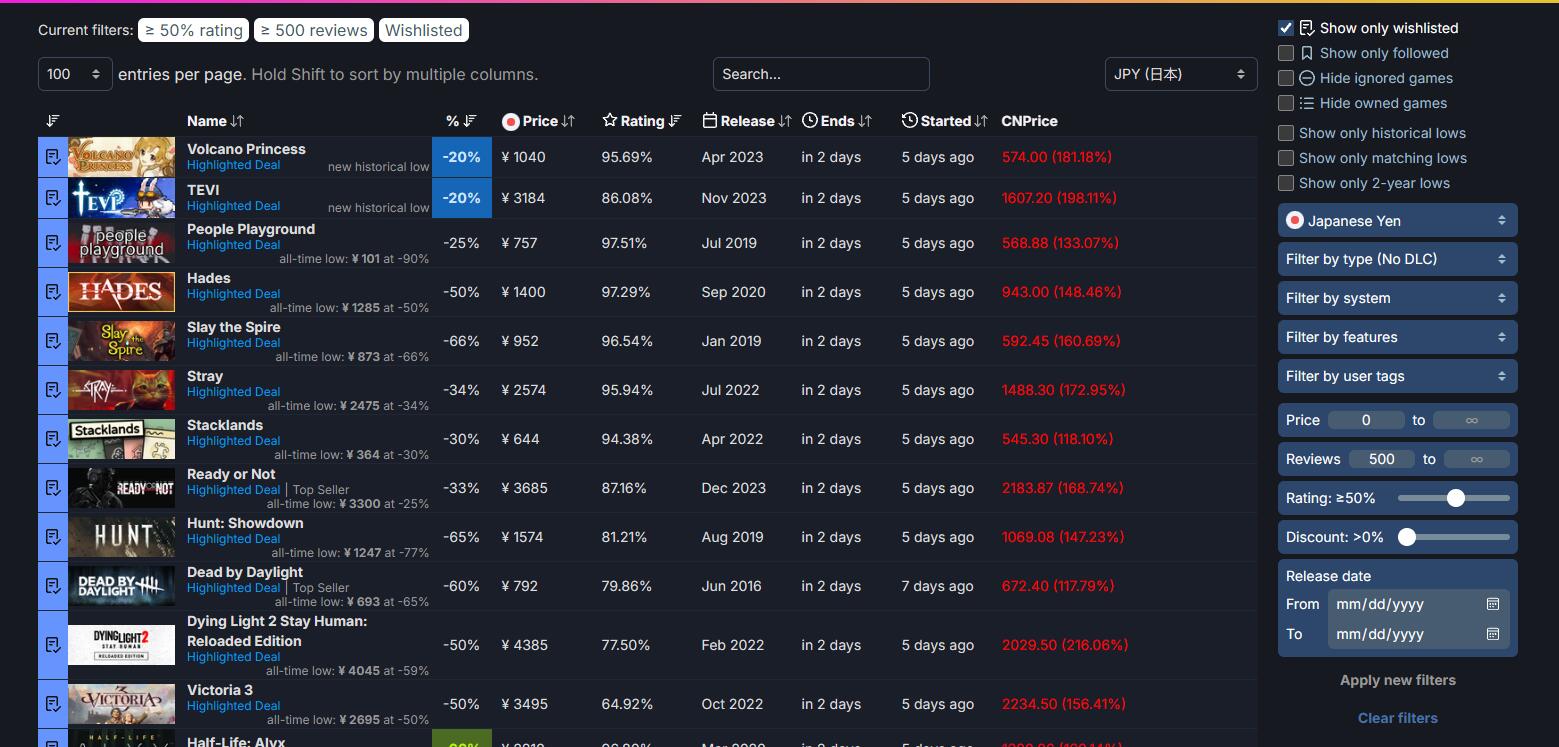Click wishlist icon in TEVI row
Image resolution: width=1559 pixels, height=747 pixels.
tap(52, 198)
